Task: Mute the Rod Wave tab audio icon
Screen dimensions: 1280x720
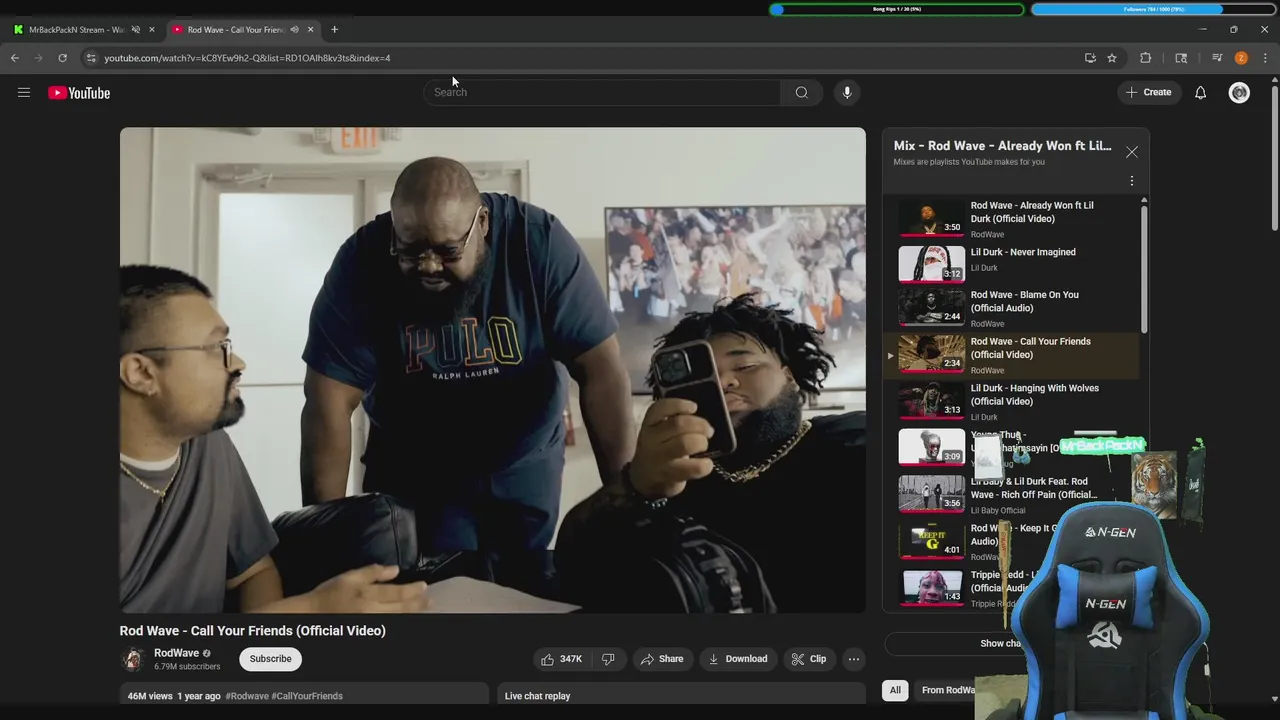Action: [x=294, y=30]
